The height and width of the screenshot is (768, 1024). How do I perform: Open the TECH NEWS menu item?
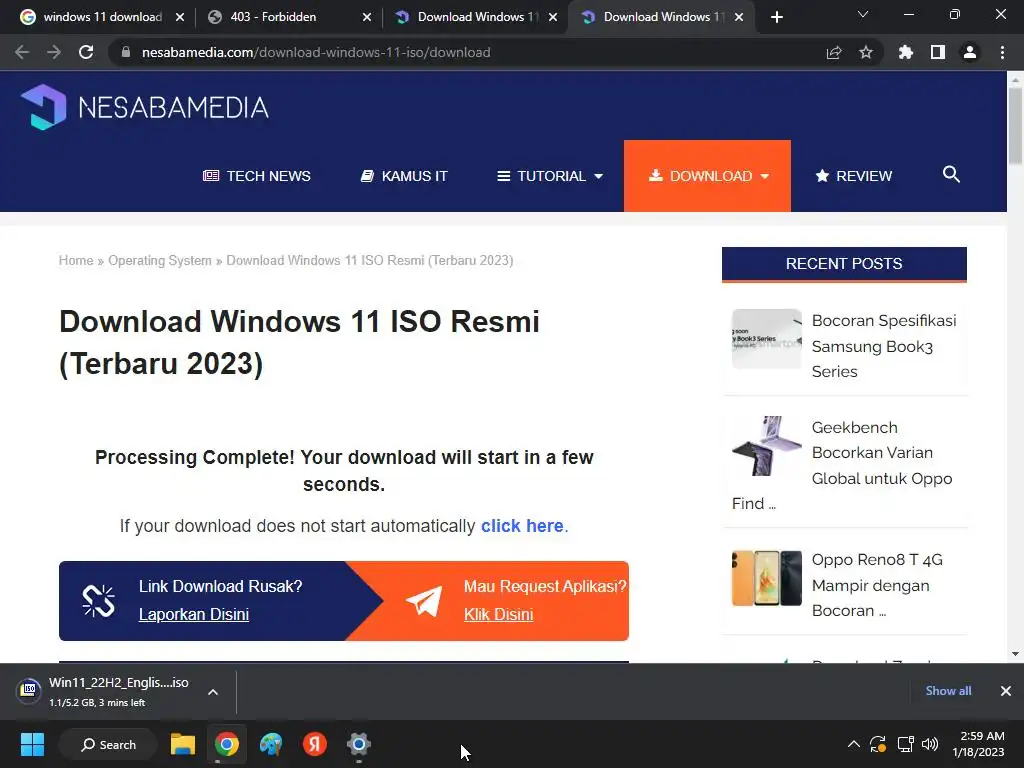(x=257, y=176)
